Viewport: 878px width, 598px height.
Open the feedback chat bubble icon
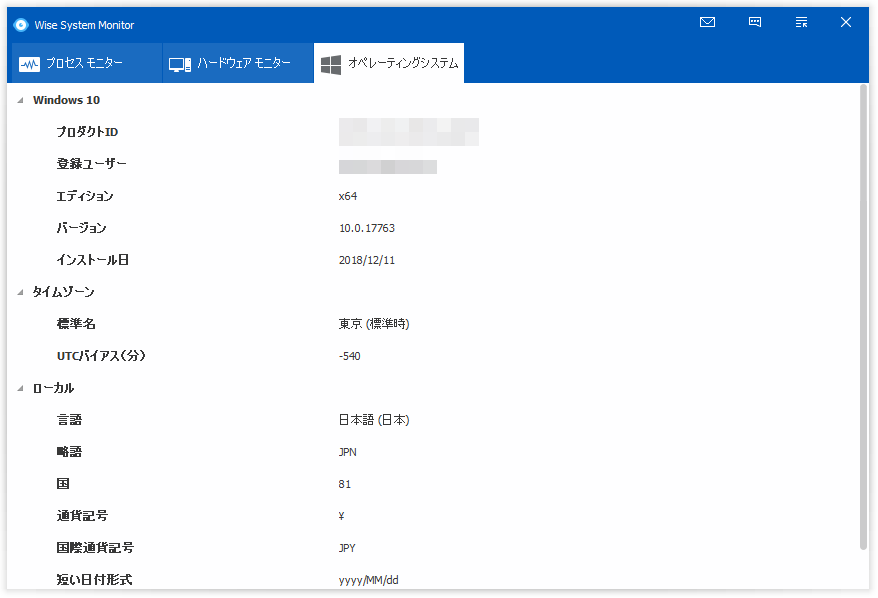pyautogui.click(x=755, y=22)
